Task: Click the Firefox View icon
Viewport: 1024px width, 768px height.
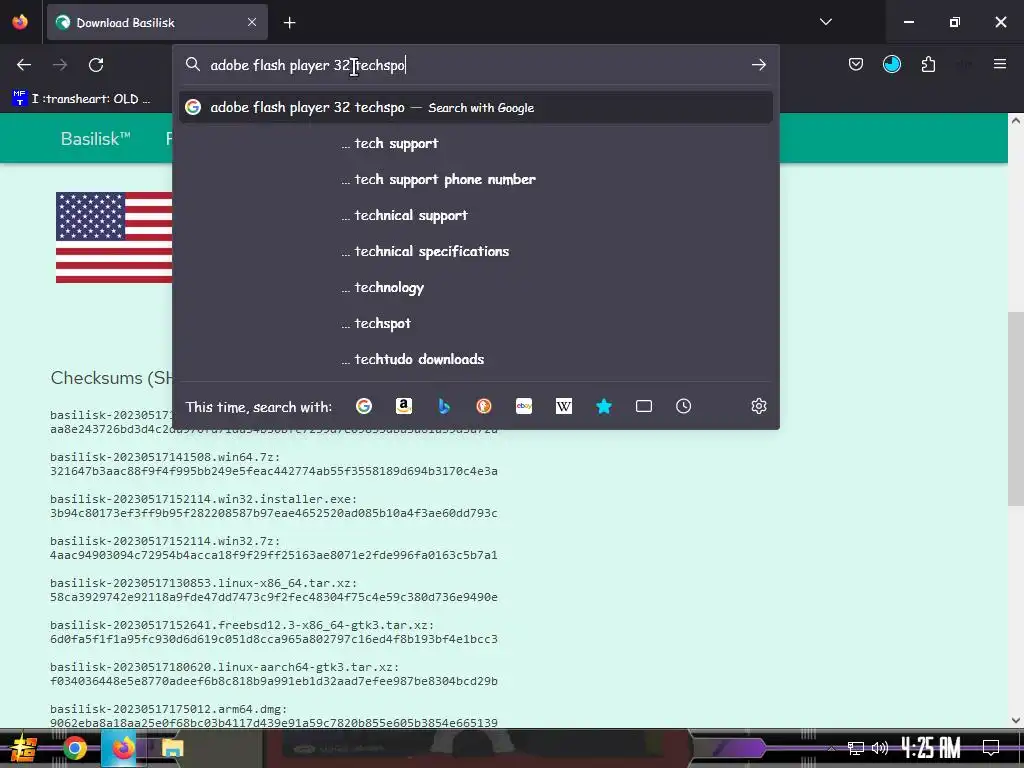Action: 20,22
